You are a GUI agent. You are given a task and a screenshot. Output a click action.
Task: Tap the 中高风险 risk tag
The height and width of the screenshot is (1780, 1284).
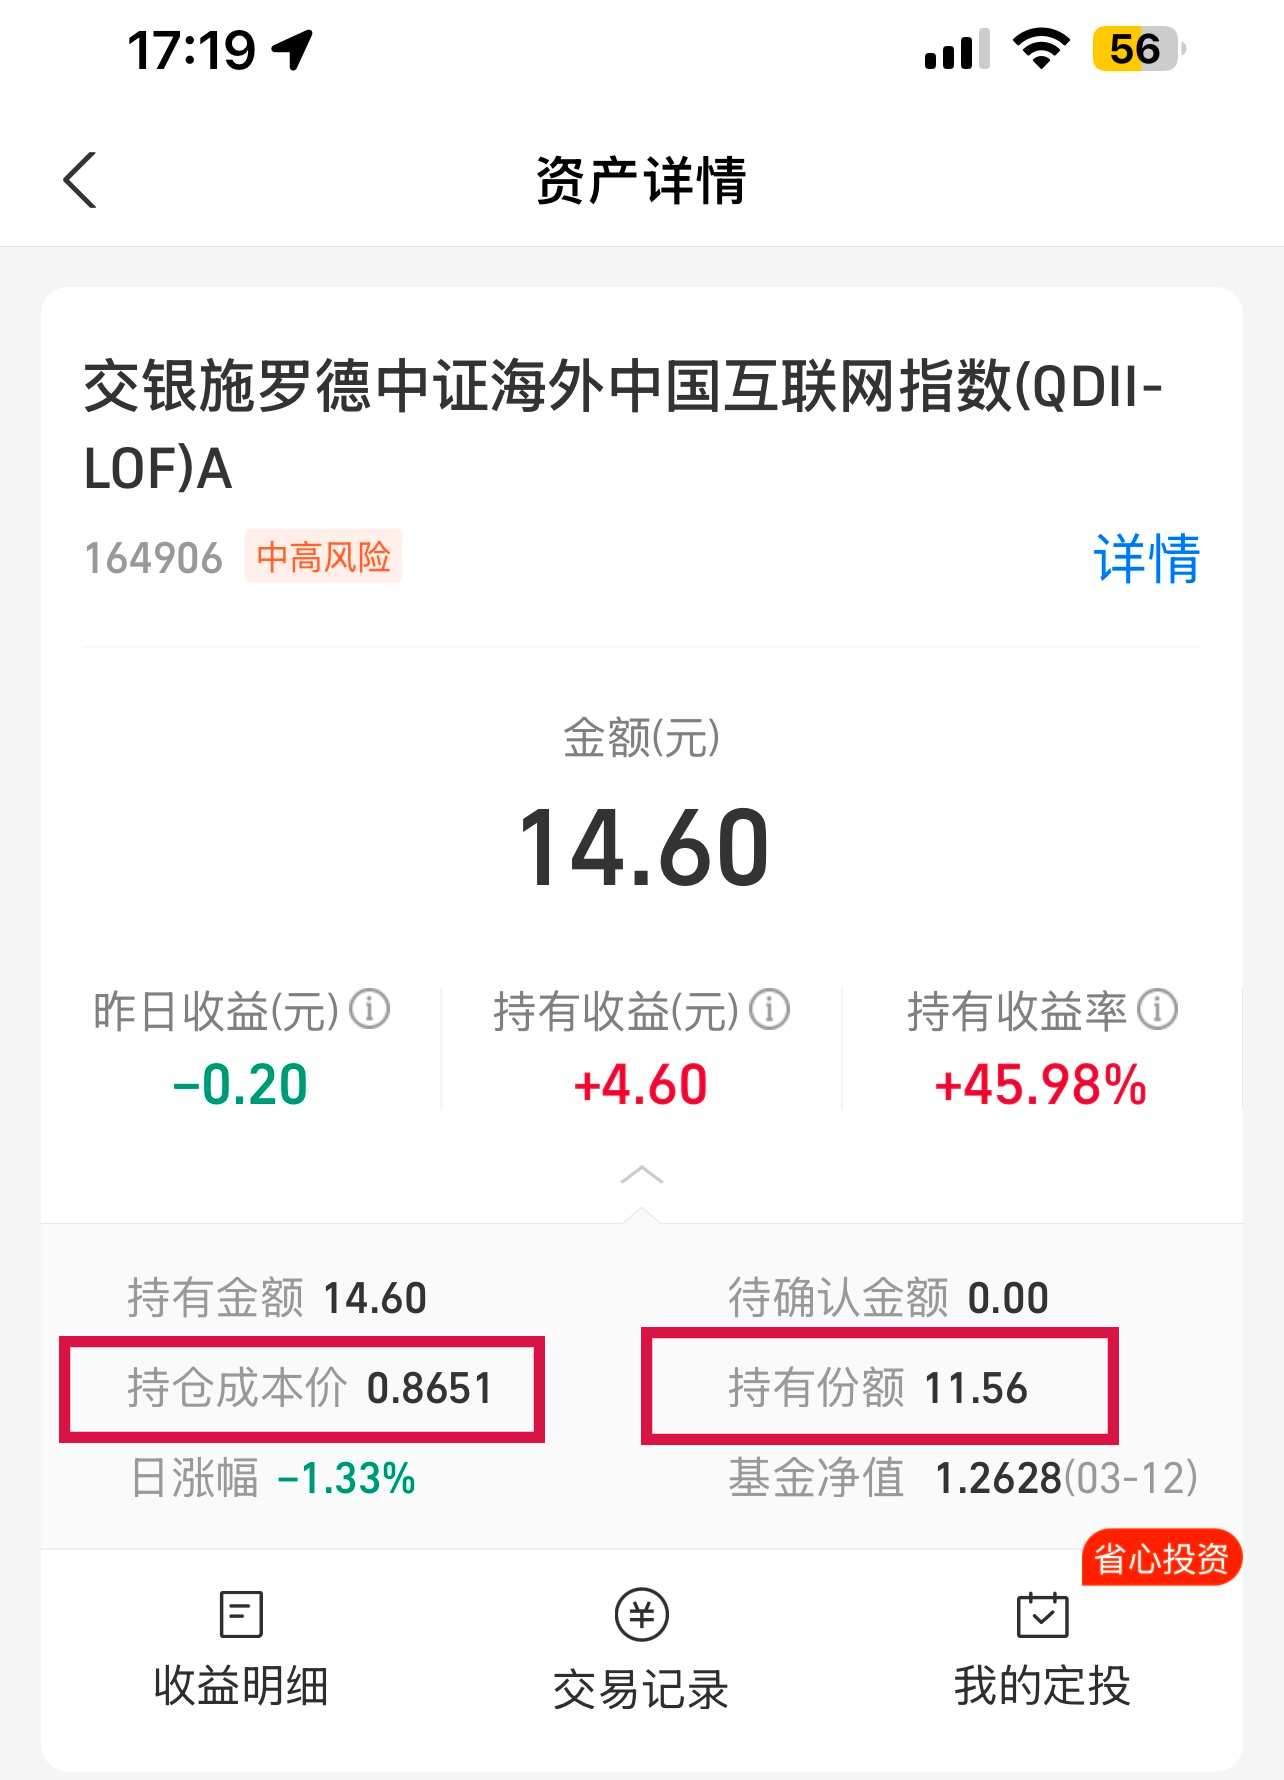tap(324, 556)
